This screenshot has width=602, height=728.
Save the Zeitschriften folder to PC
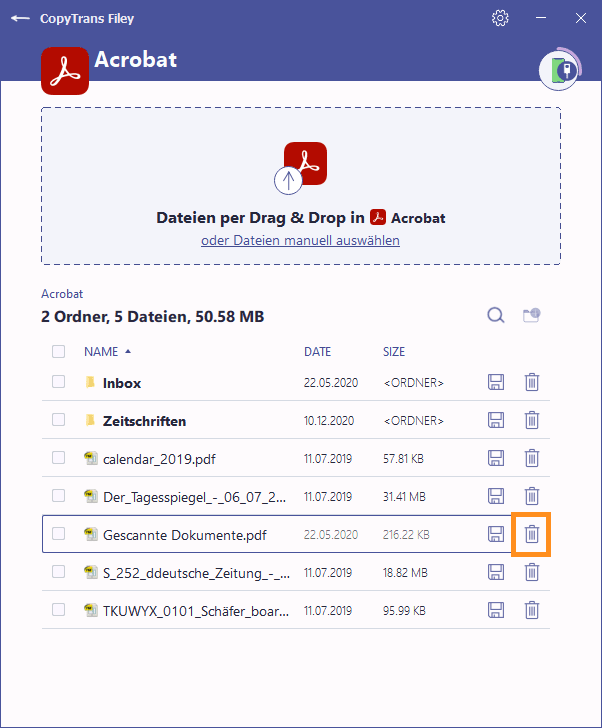pos(496,420)
